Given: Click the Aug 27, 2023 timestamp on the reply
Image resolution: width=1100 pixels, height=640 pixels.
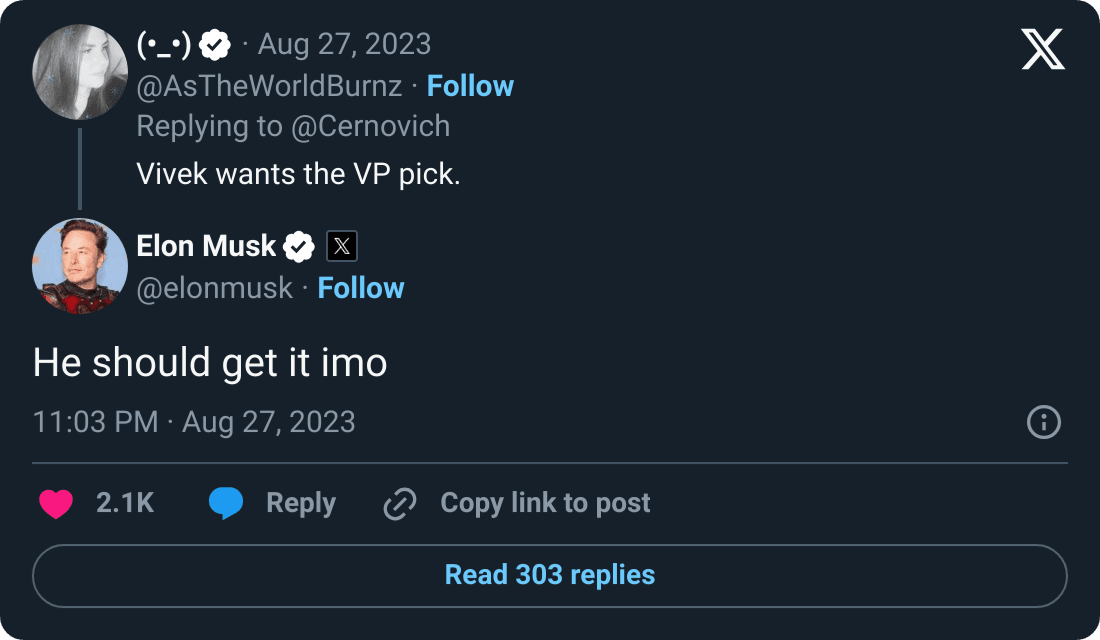Looking at the screenshot, I should [344, 43].
